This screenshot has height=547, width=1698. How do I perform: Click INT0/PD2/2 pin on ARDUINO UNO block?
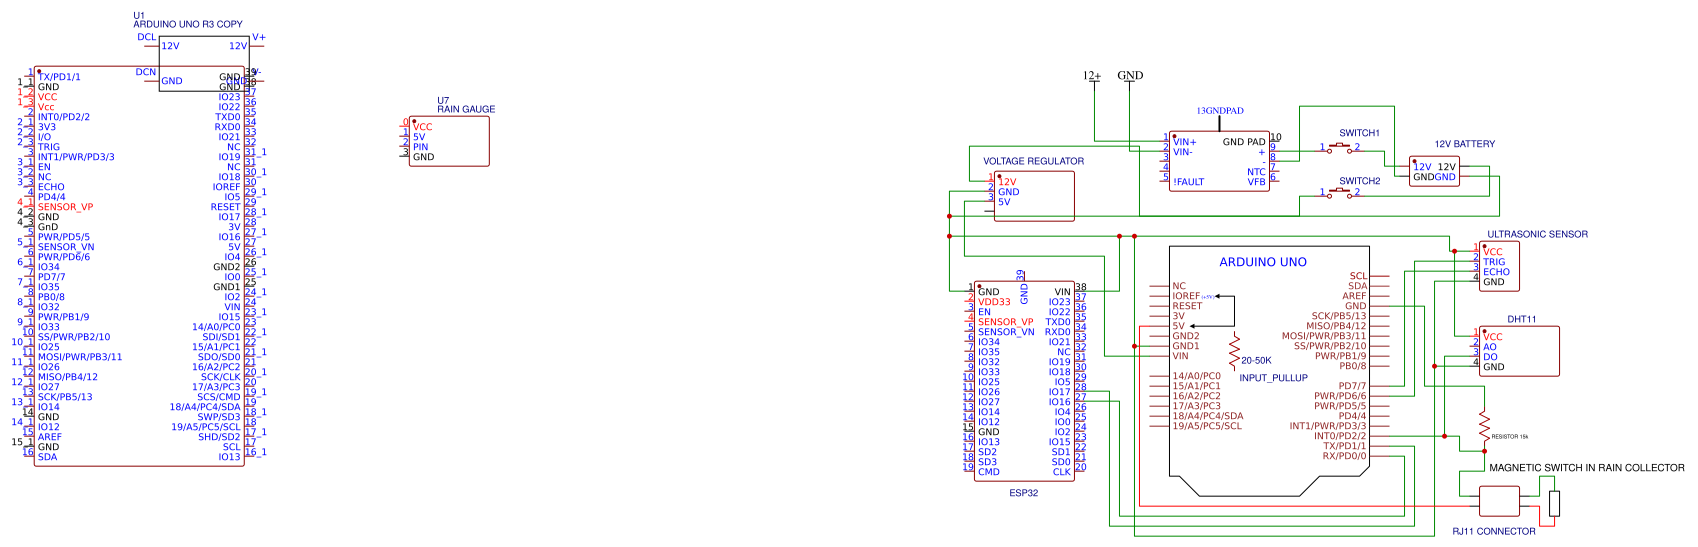click(1340, 436)
